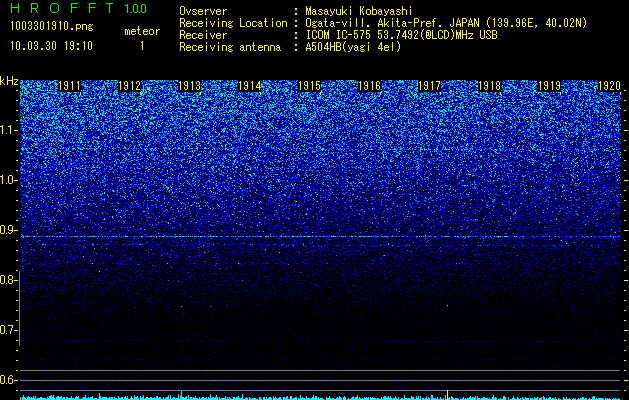Click the HROFFT 1.0.0 title text
The height and width of the screenshot is (400, 629).
[79, 8]
